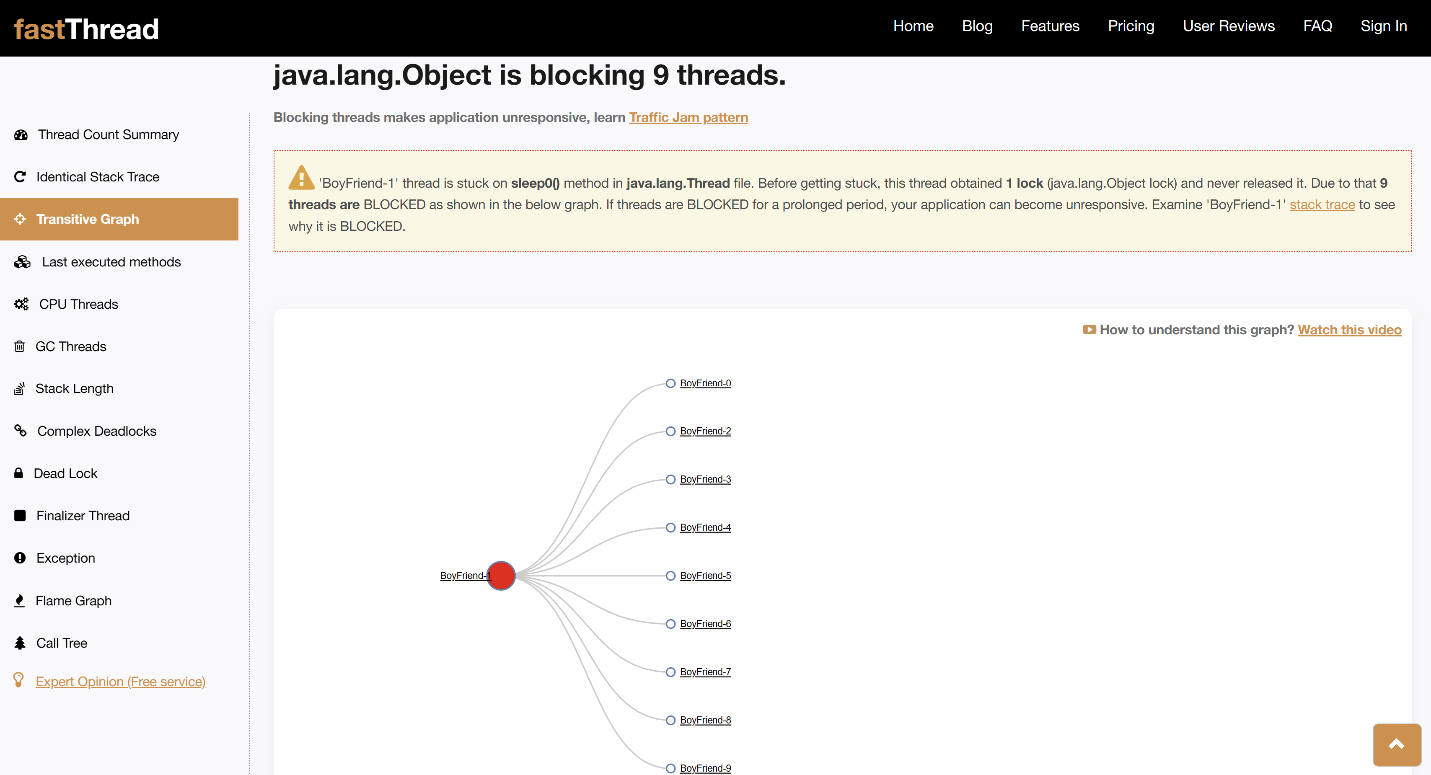Click the warning triangle icon in alert

click(x=301, y=178)
